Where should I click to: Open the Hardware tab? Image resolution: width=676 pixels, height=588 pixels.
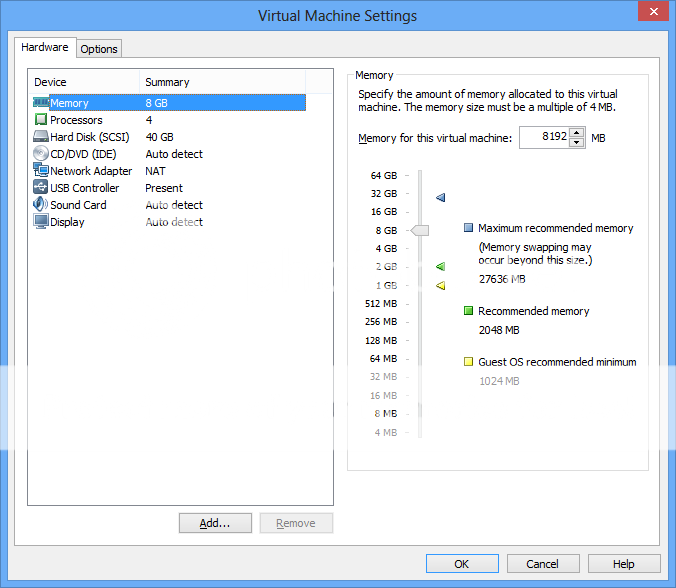click(x=45, y=47)
